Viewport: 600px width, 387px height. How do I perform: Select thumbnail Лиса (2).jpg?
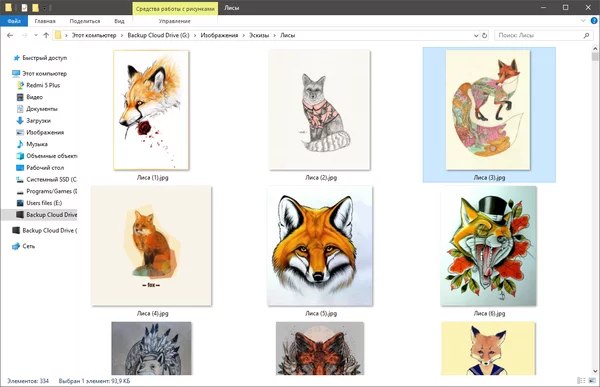click(x=320, y=110)
